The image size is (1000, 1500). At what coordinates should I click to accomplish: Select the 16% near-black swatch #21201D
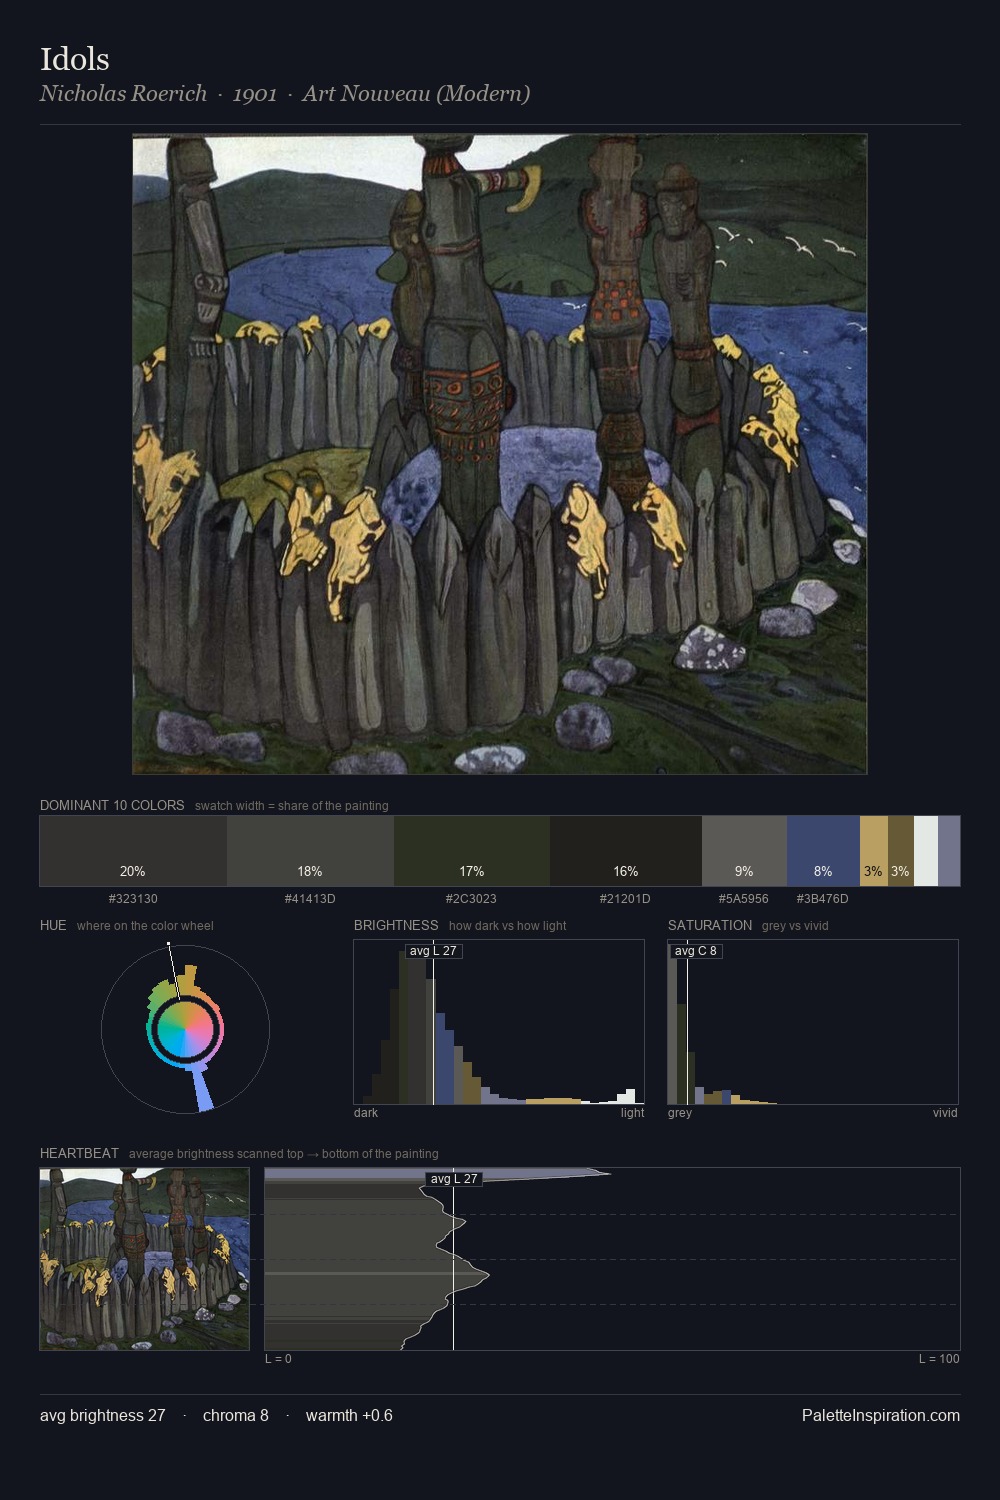coord(626,851)
